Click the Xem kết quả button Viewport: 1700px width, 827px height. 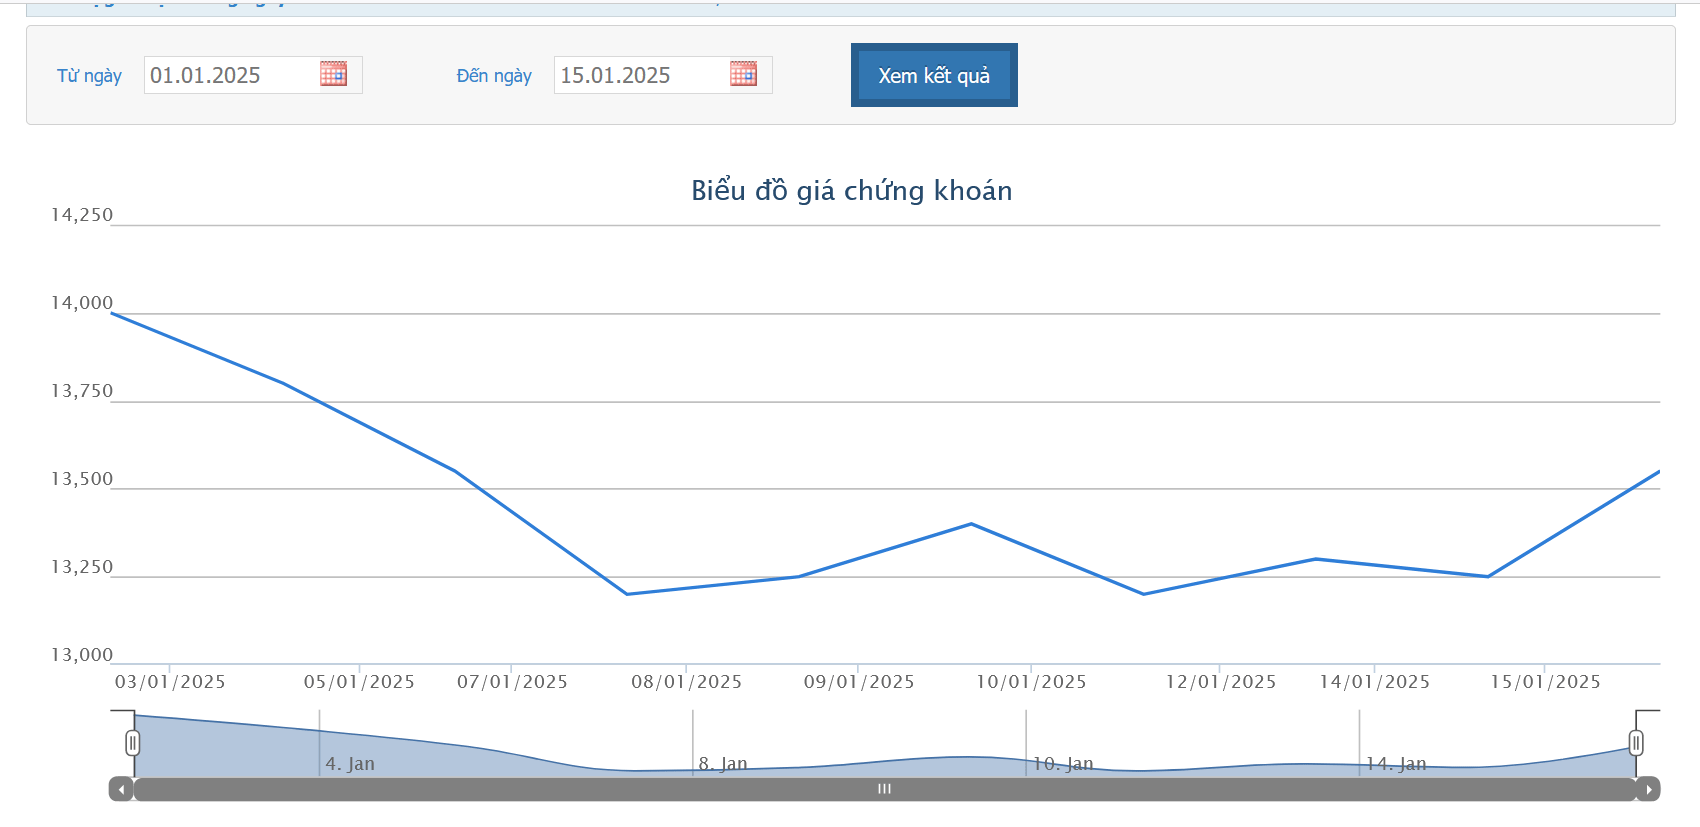pyautogui.click(x=934, y=75)
